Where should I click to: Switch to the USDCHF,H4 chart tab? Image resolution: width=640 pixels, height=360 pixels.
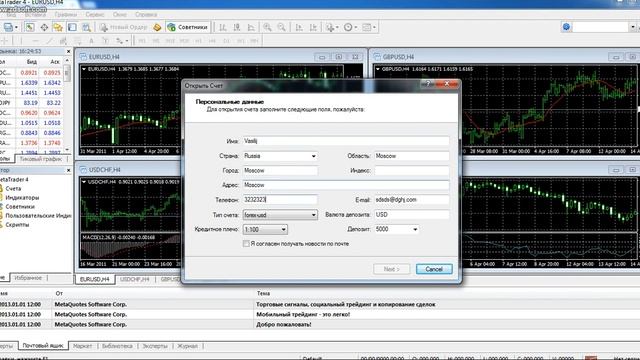pos(135,280)
